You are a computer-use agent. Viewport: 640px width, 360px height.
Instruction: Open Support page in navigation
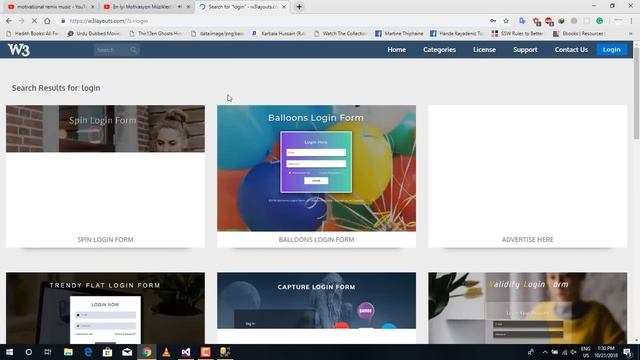pyautogui.click(x=525, y=49)
